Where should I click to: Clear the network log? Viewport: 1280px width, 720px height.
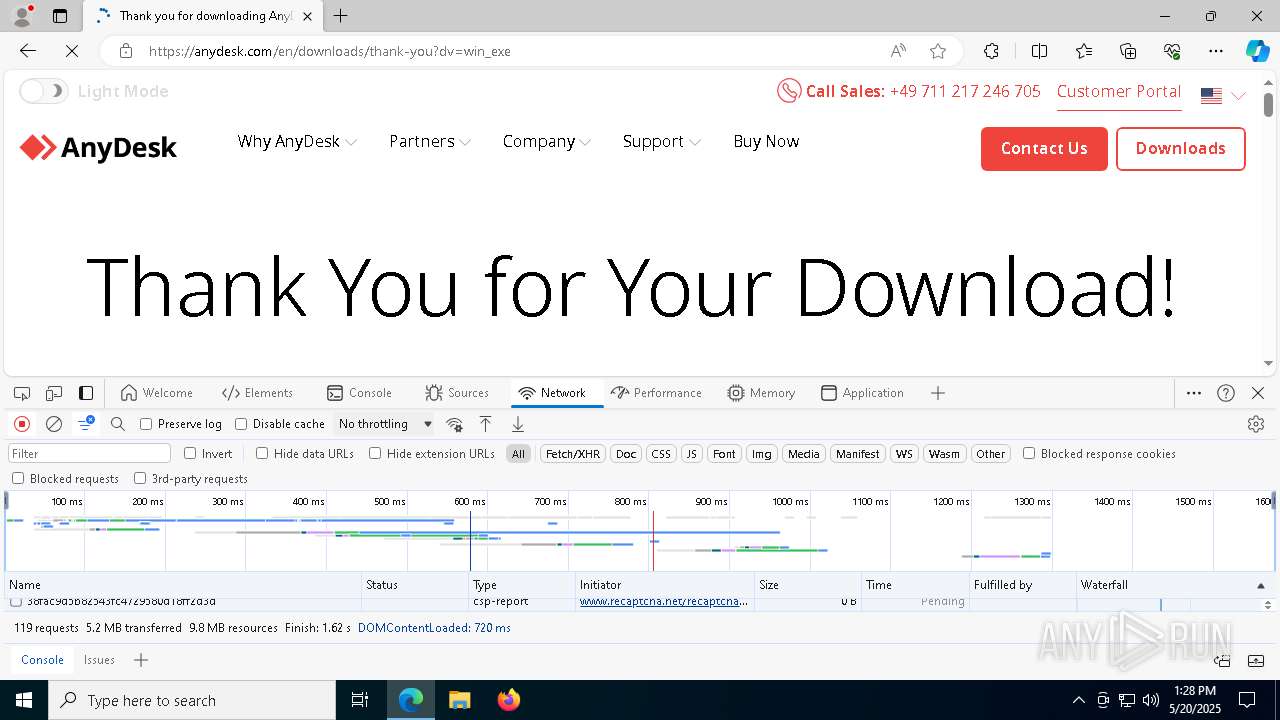click(x=54, y=424)
